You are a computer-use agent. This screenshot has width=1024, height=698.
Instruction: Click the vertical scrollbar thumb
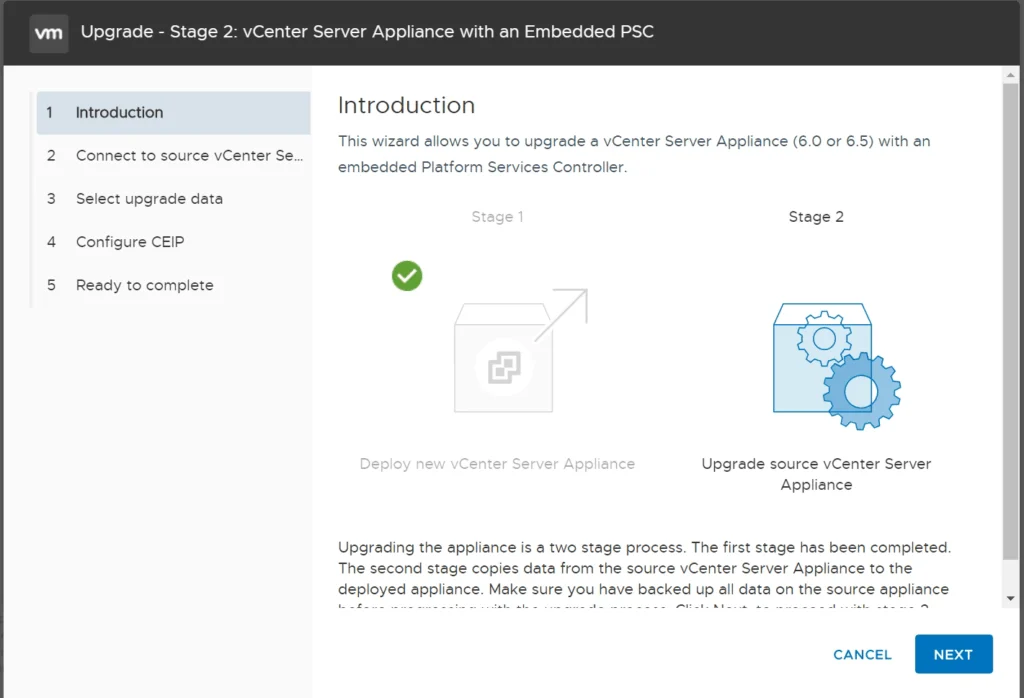click(x=1010, y=321)
